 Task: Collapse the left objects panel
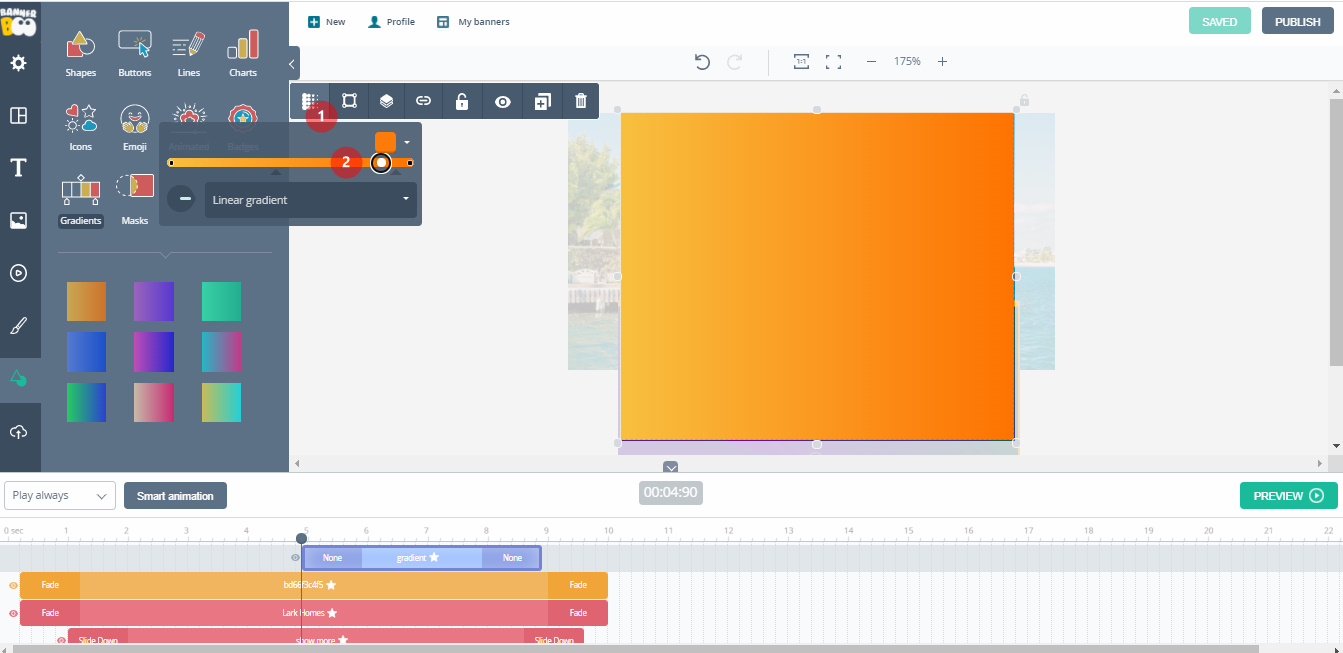click(x=292, y=64)
